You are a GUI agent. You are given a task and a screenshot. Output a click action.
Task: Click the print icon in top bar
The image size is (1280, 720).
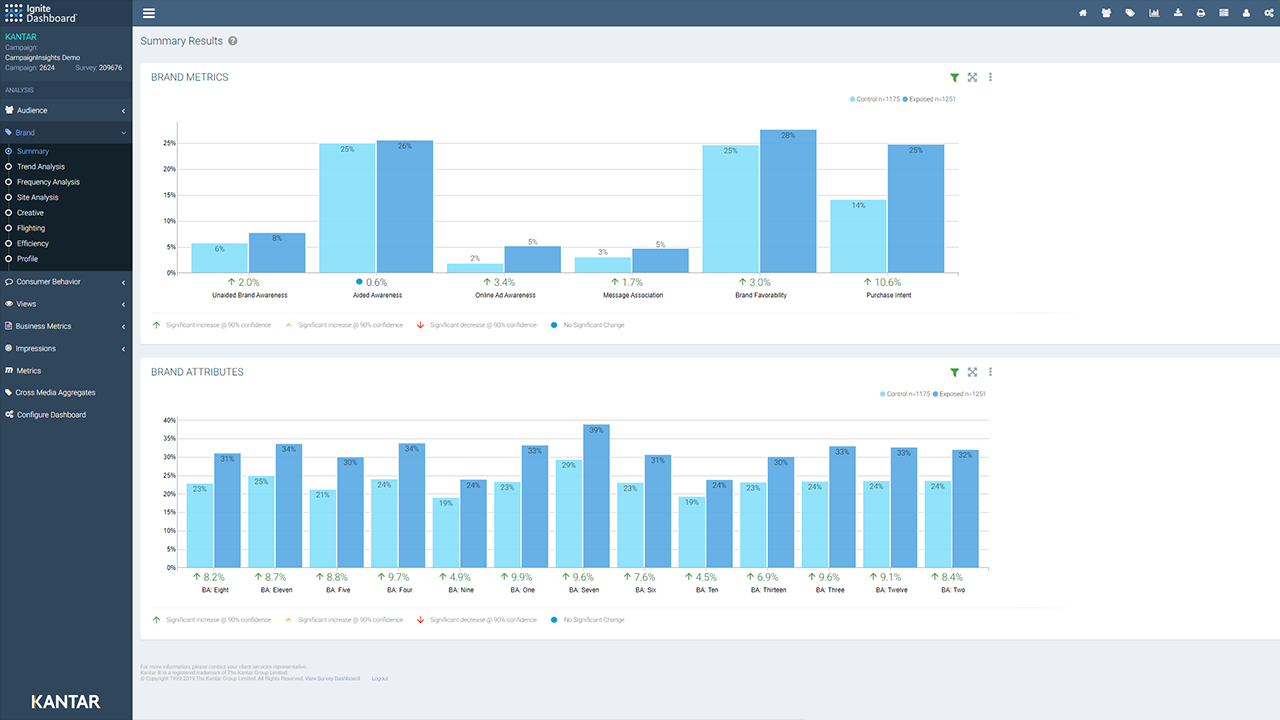1201,13
